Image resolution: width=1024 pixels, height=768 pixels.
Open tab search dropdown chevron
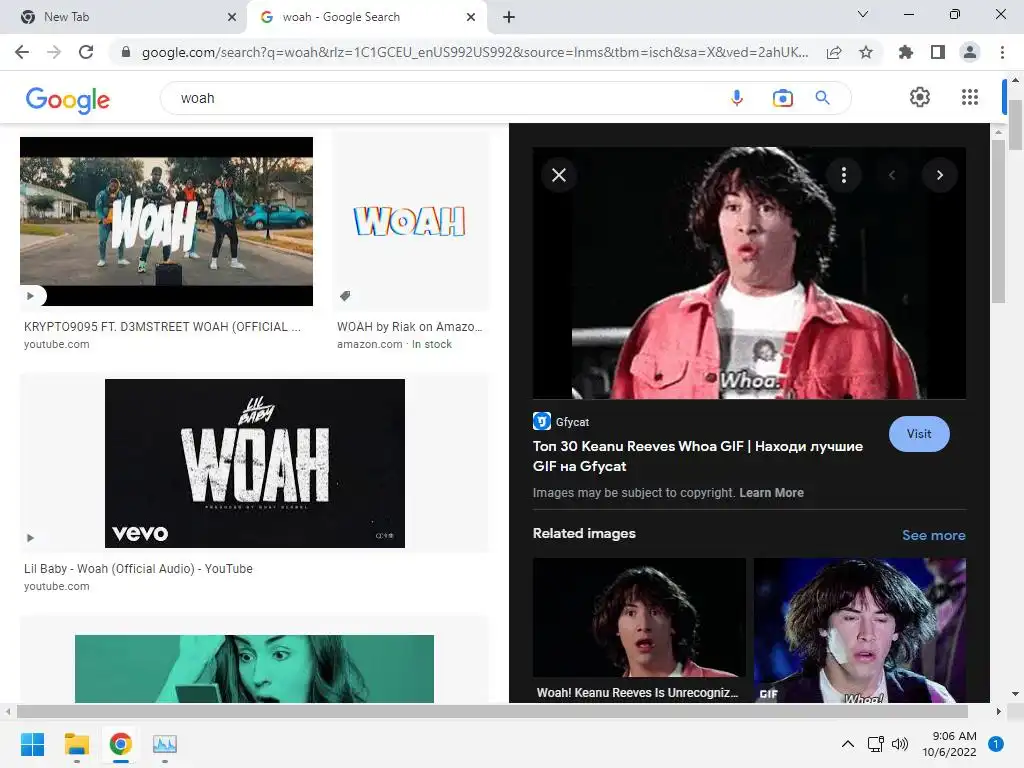click(863, 14)
